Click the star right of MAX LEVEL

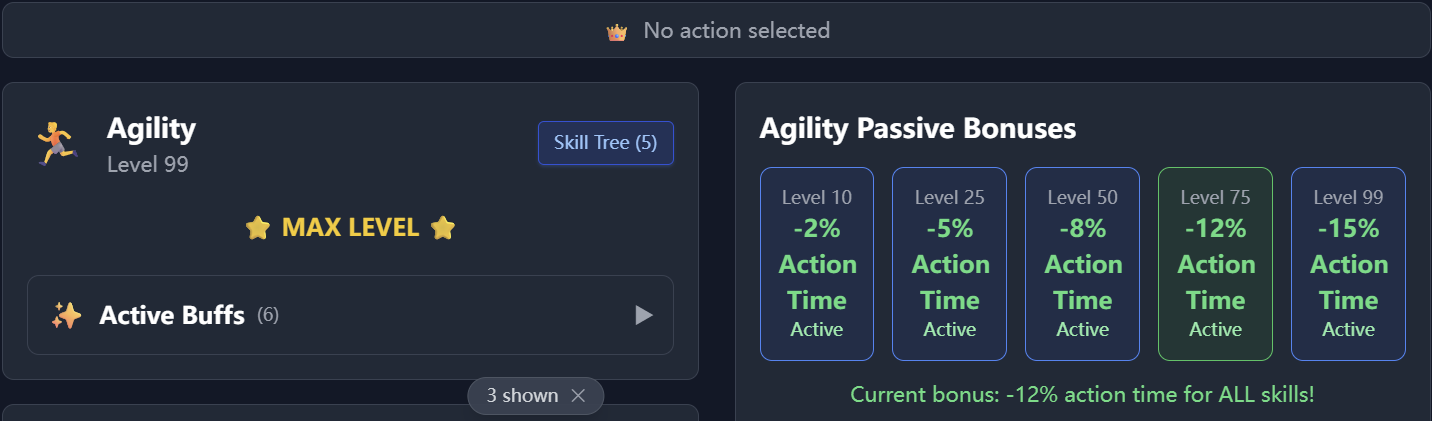tap(443, 228)
